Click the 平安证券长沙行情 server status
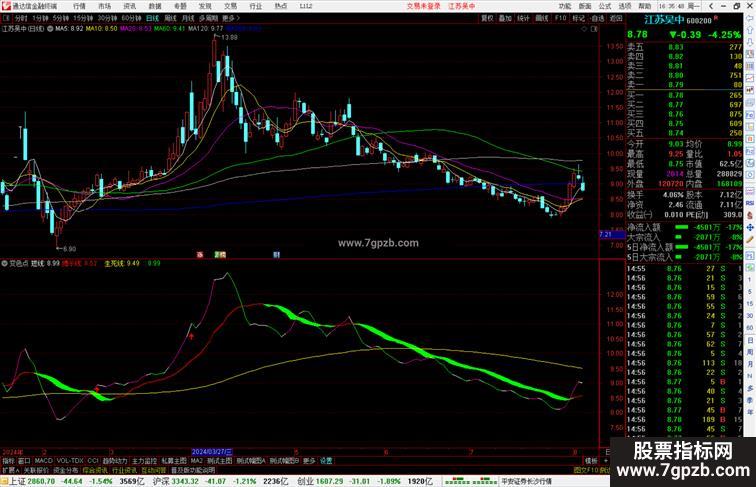The image size is (756, 487). pyautogui.click(x=526, y=481)
